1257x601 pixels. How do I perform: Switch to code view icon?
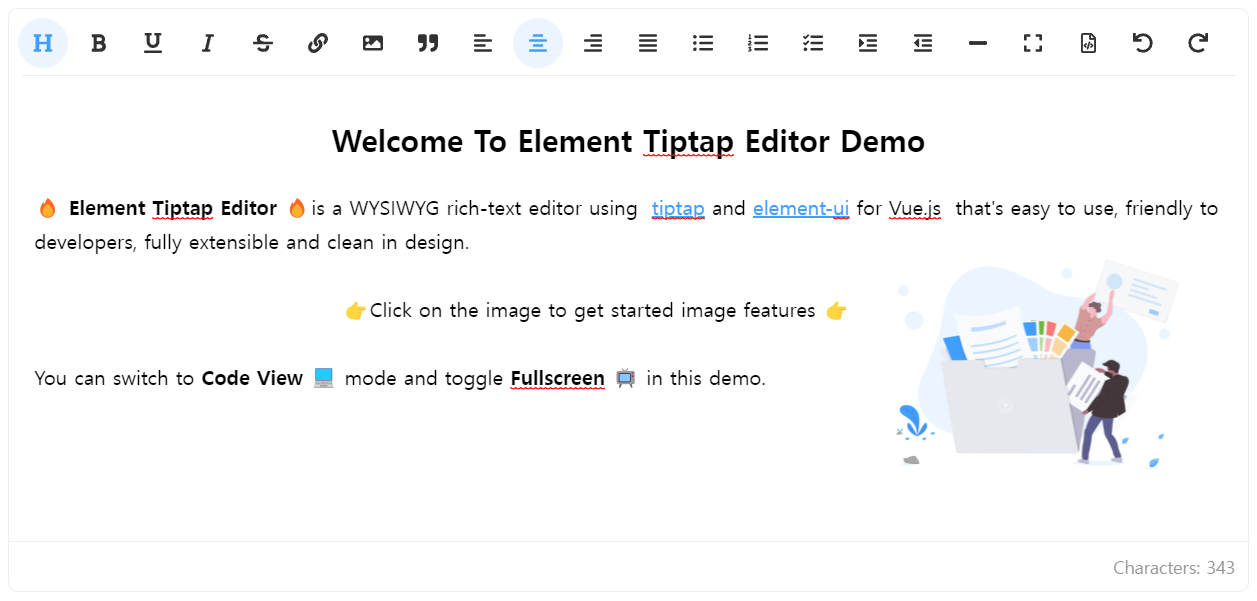1088,43
